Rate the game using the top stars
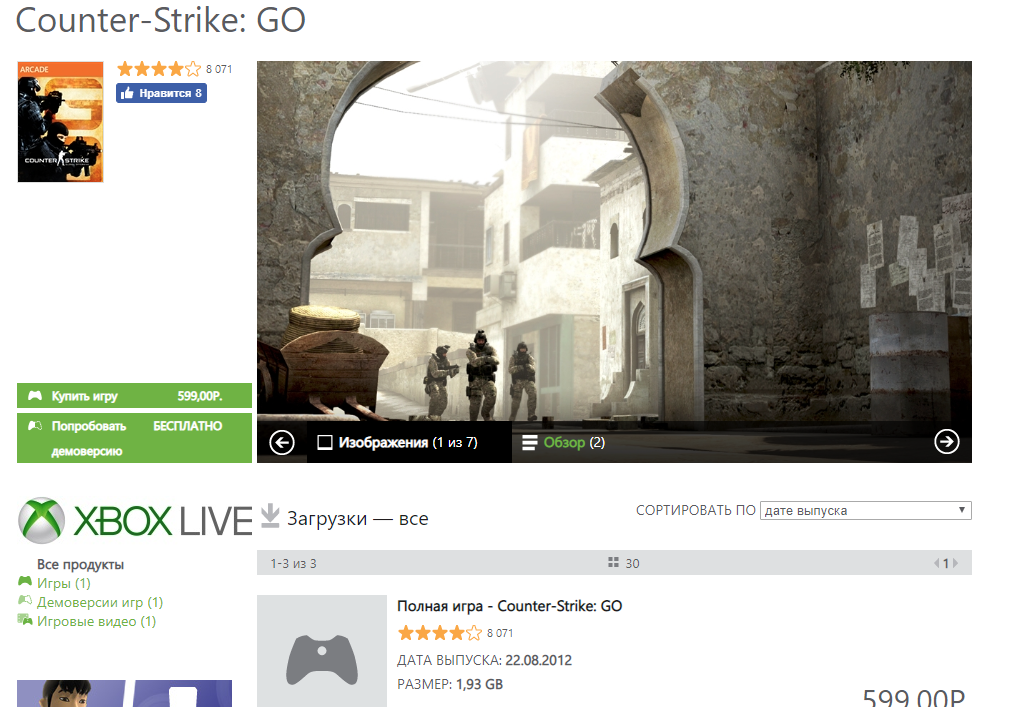1035x707 pixels. pyautogui.click(x=159, y=69)
